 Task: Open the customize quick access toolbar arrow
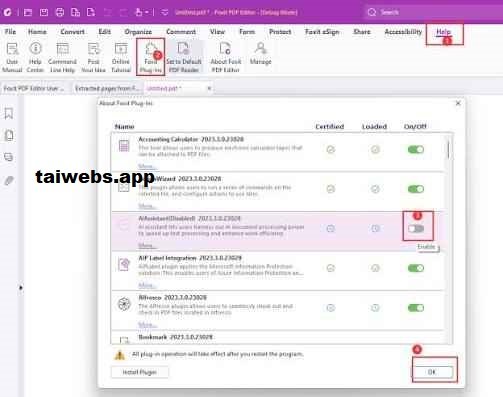click(165, 12)
